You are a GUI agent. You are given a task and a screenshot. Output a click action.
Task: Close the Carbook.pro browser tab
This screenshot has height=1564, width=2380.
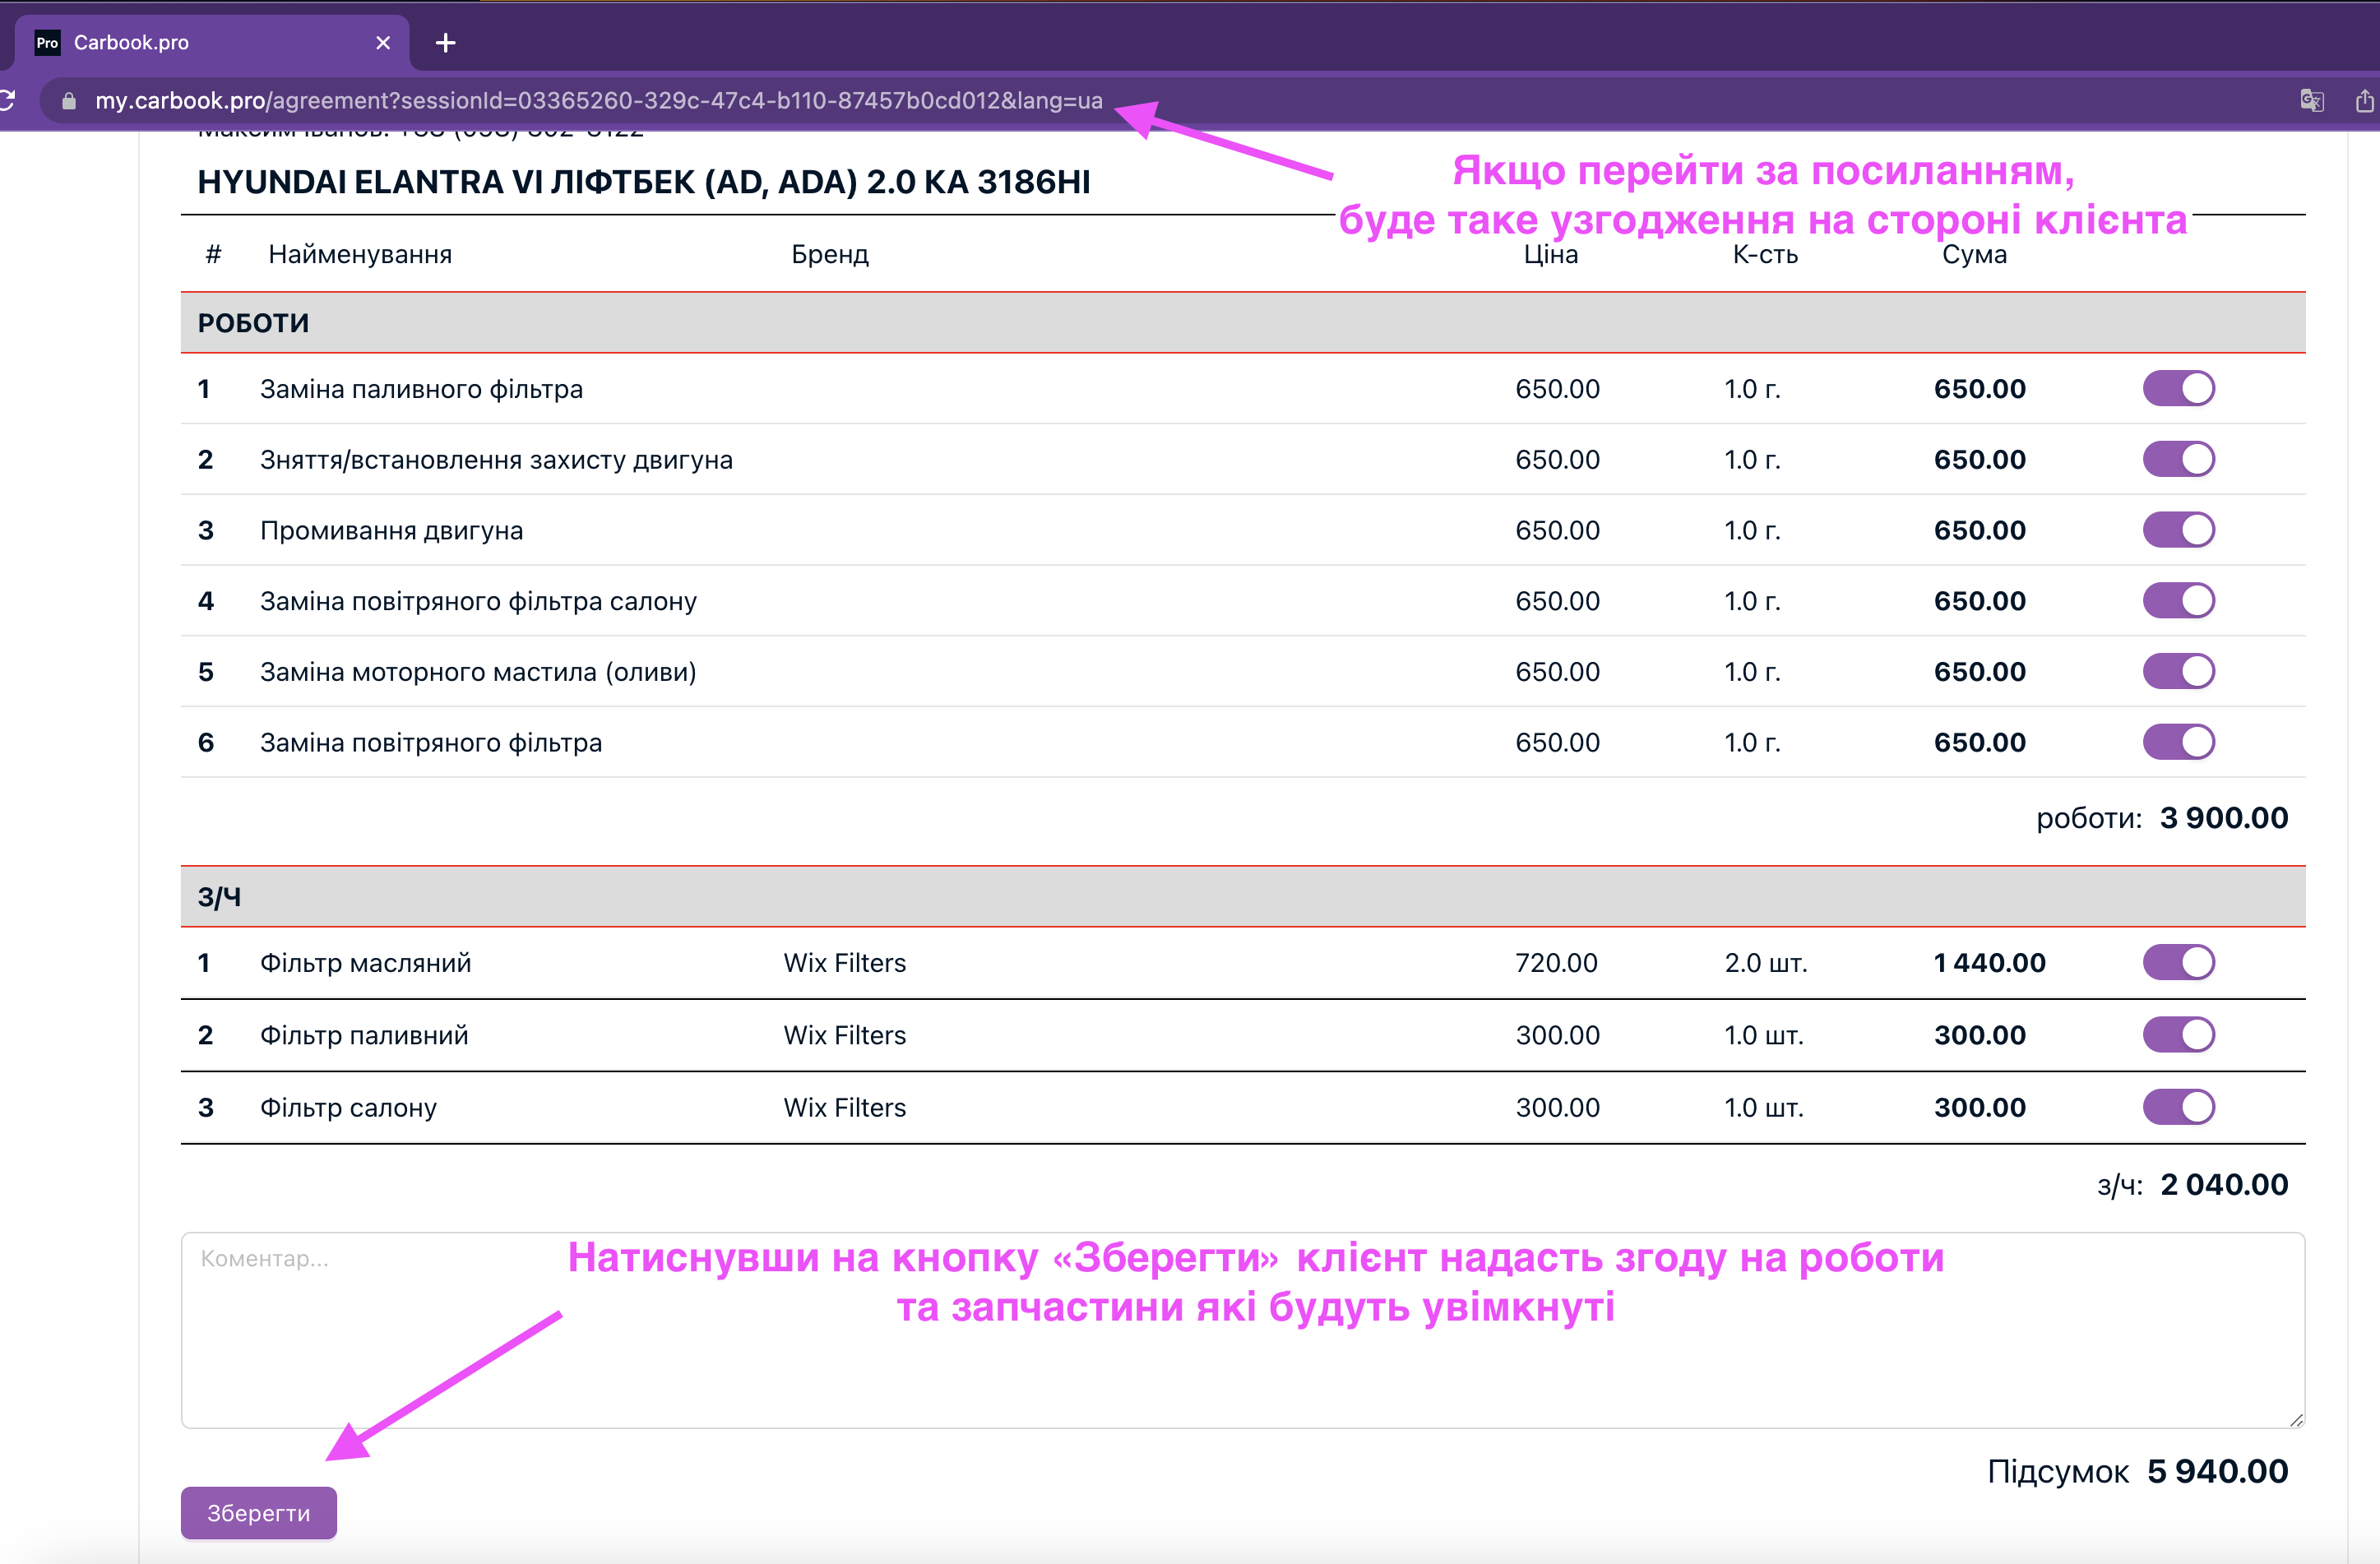pyautogui.click(x=383, y=42)
